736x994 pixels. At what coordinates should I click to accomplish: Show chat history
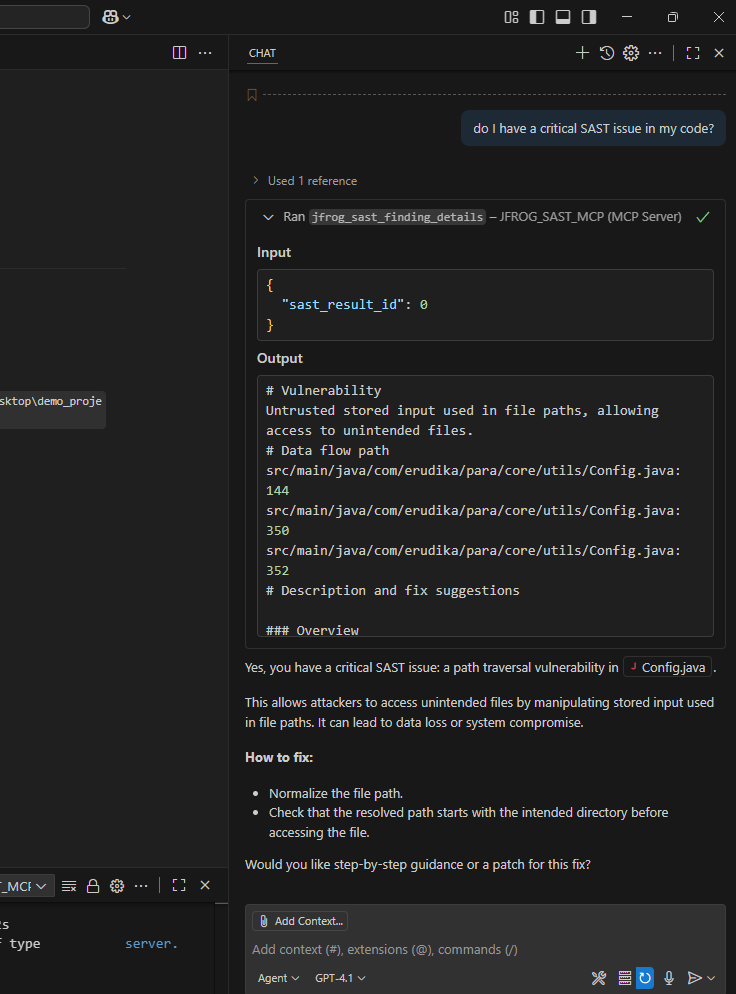606,53
